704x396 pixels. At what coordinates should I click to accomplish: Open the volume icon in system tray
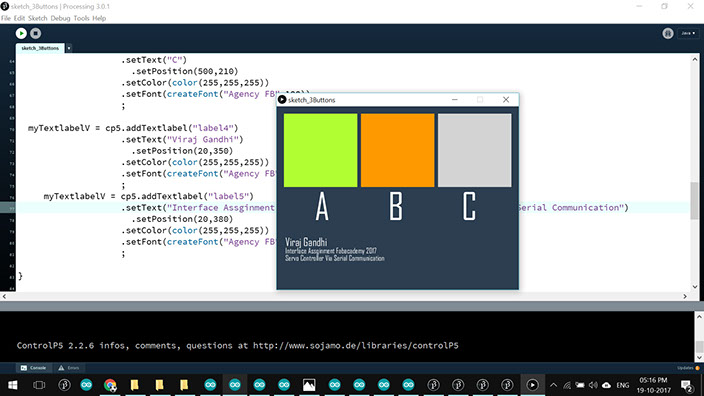pos(593,385)
